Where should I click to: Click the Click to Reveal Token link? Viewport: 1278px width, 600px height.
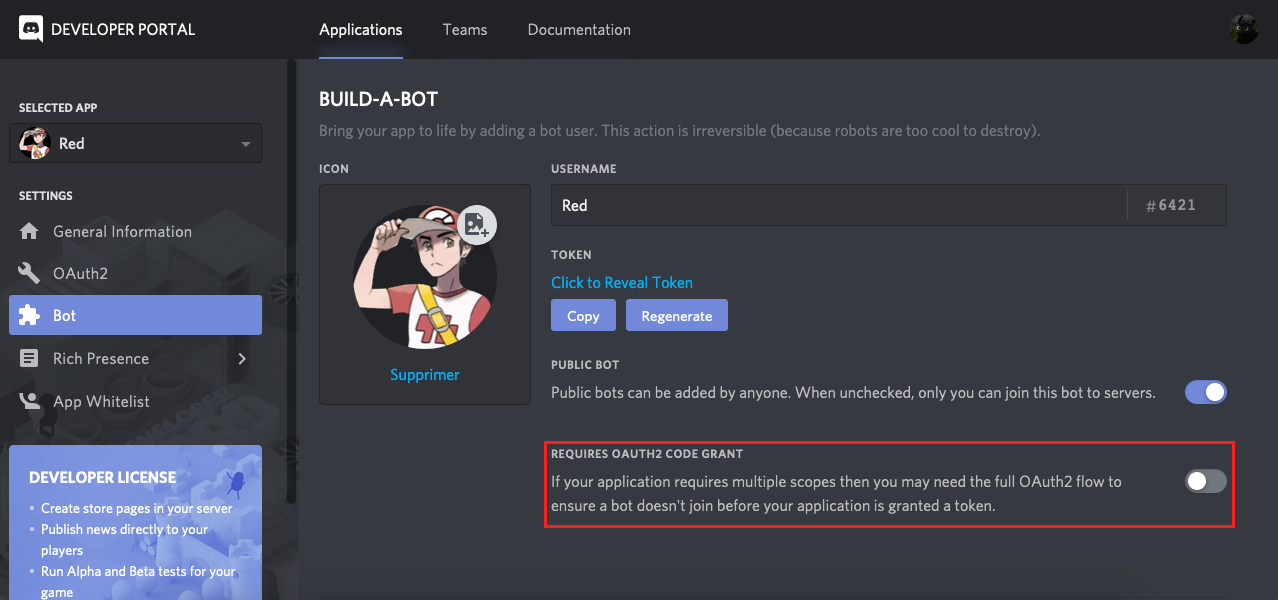coord(622,282)
